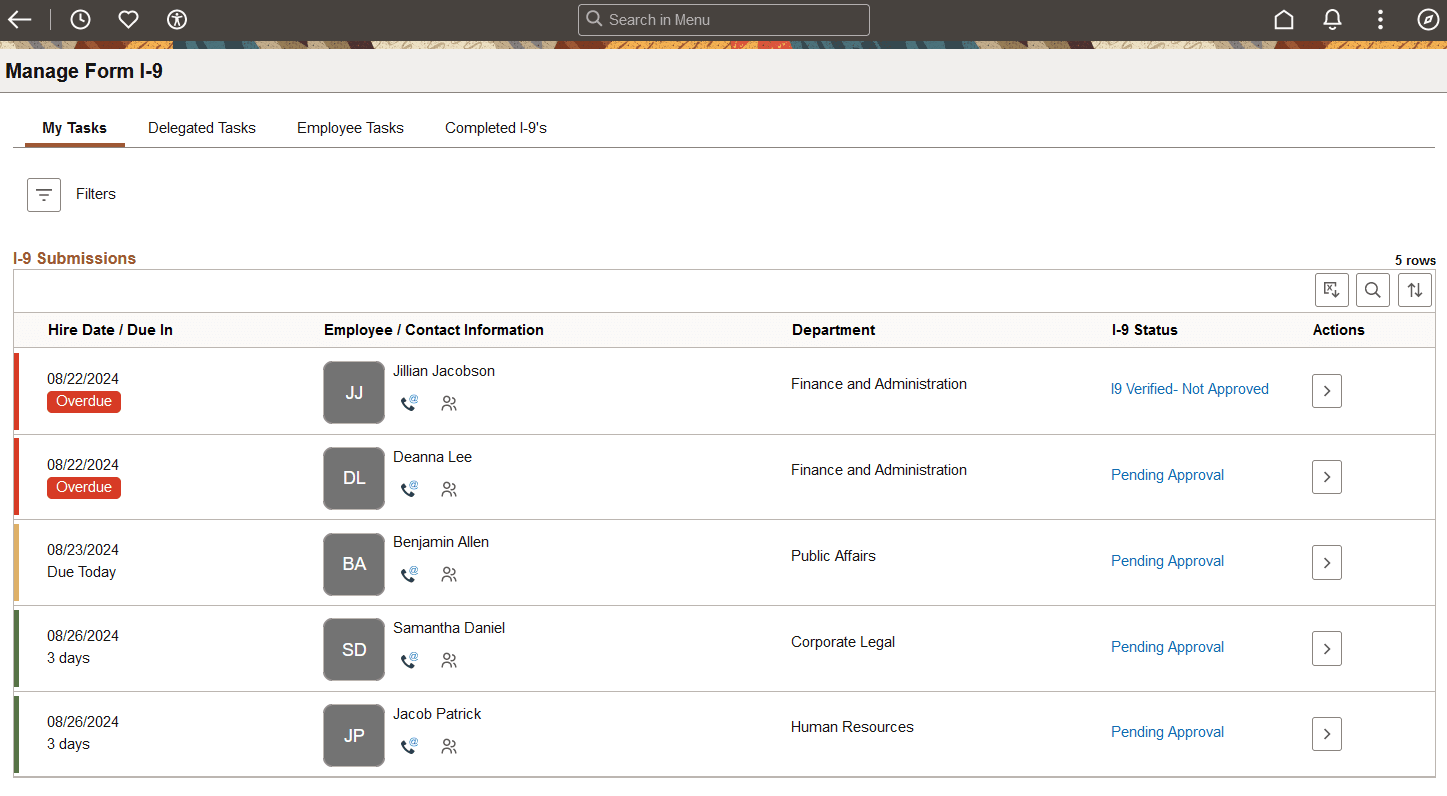Expand the row actions for Benjamin Allen
This screenshot has width=1447, height=796.
tap(1326, 562)
